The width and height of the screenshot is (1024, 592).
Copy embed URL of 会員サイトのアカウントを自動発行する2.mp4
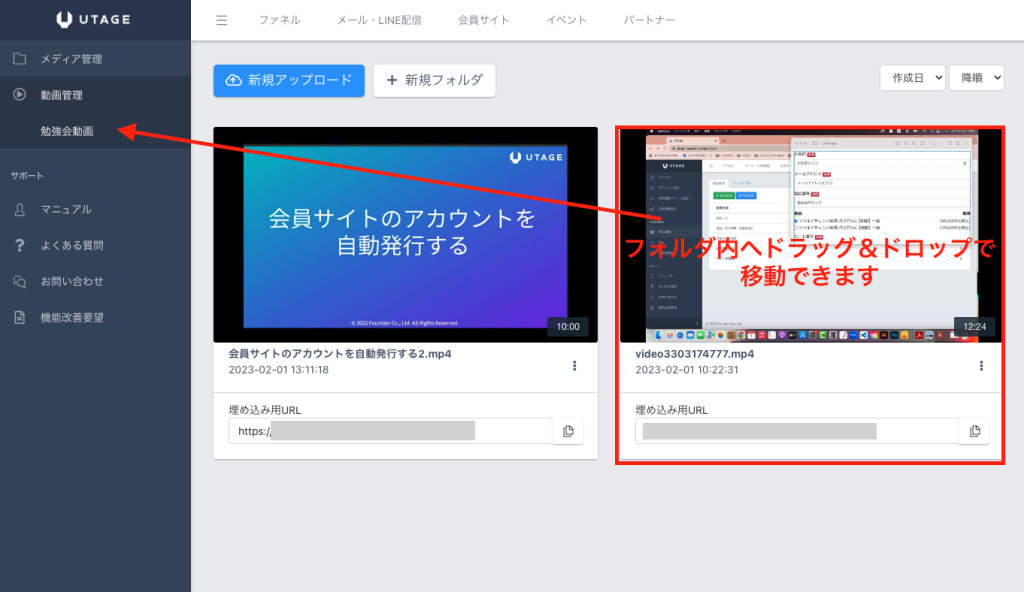point(567,431)
